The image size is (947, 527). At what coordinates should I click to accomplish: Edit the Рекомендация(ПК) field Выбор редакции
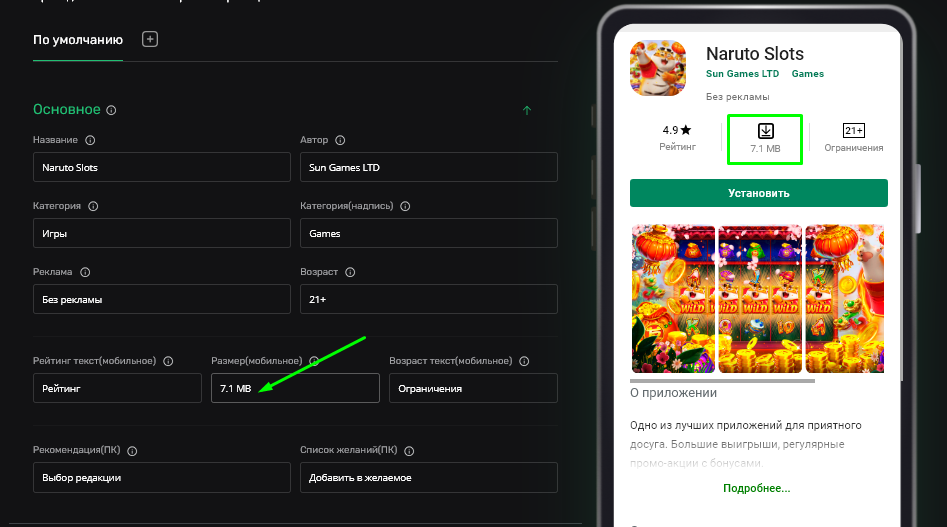[162, 477]
